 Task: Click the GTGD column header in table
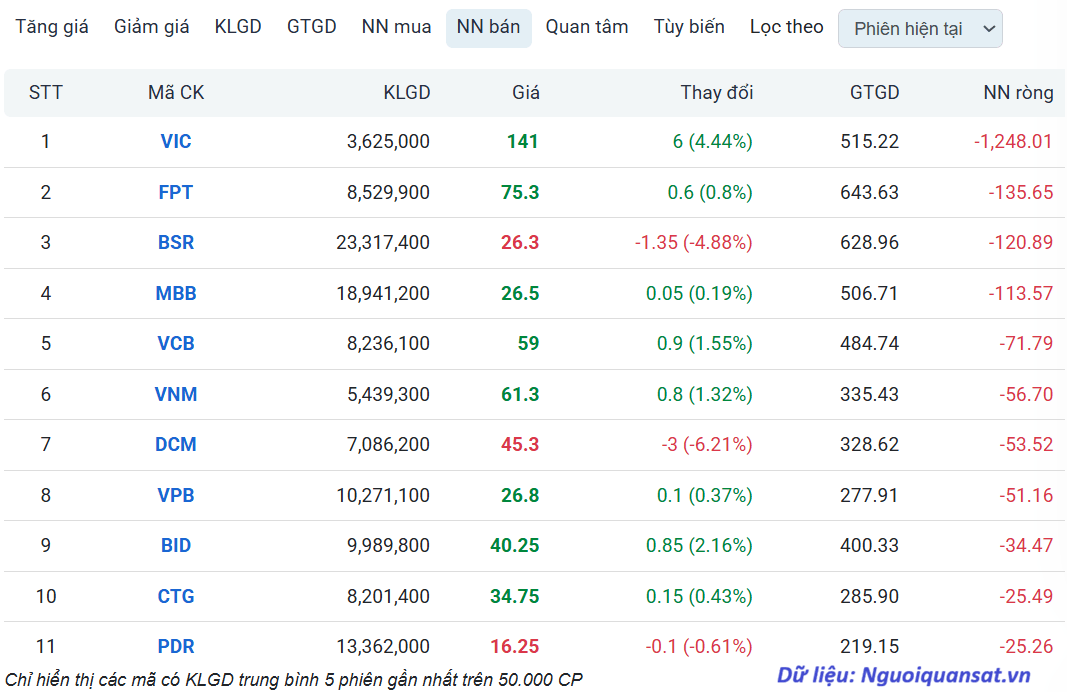click(x=874, y=93)
